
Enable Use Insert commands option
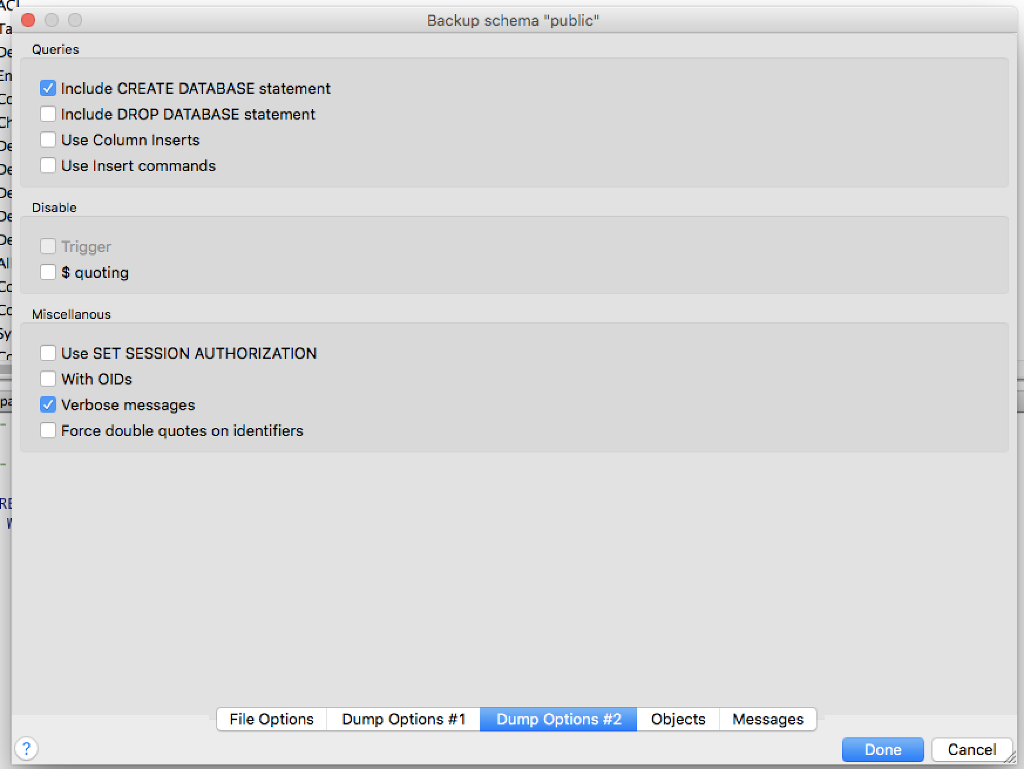(48, 166)
